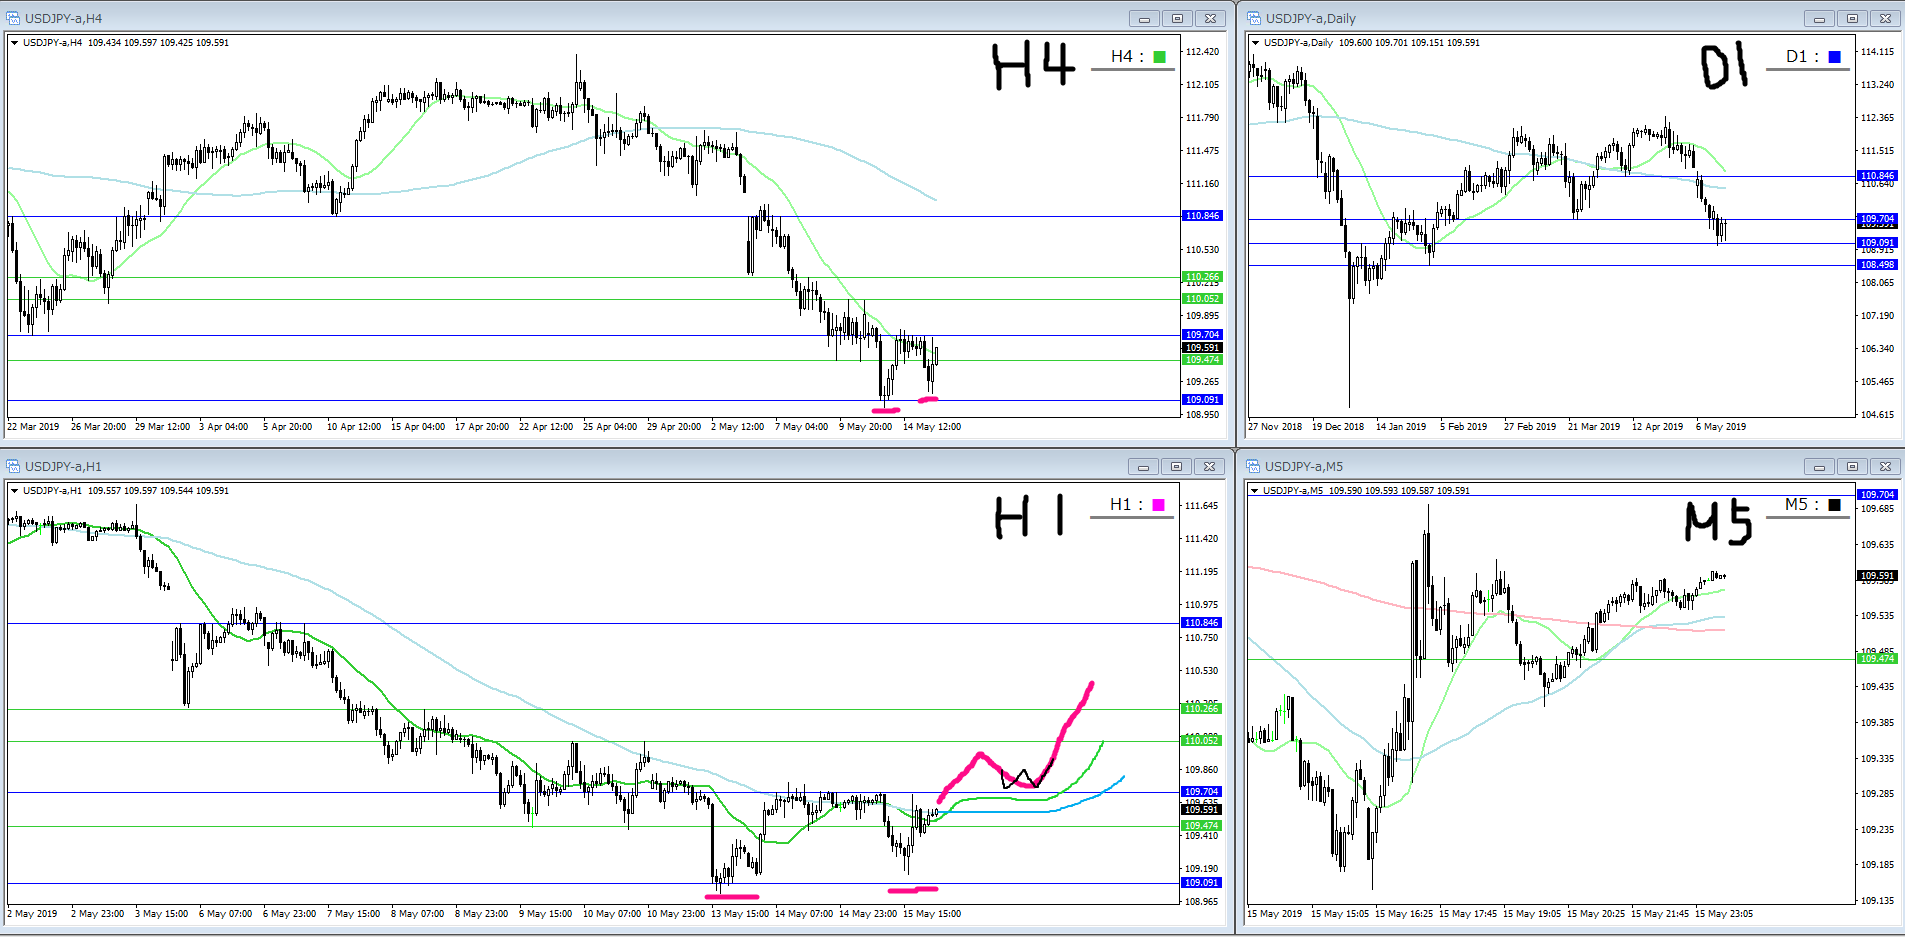Viewport: 1905px width, 937px height.
Task: Close the USDJPY-a,H1 chart window
Action: click(1210, 466)
